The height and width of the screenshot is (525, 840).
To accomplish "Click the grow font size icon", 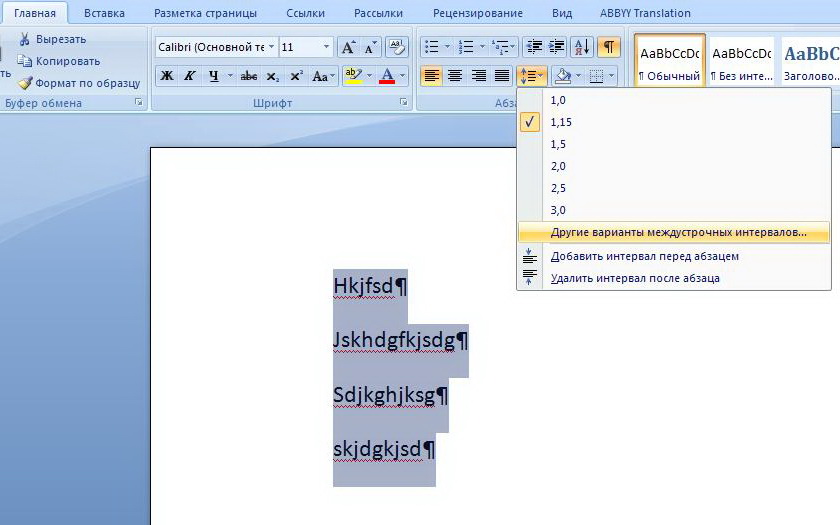I will tap(348, 47).
